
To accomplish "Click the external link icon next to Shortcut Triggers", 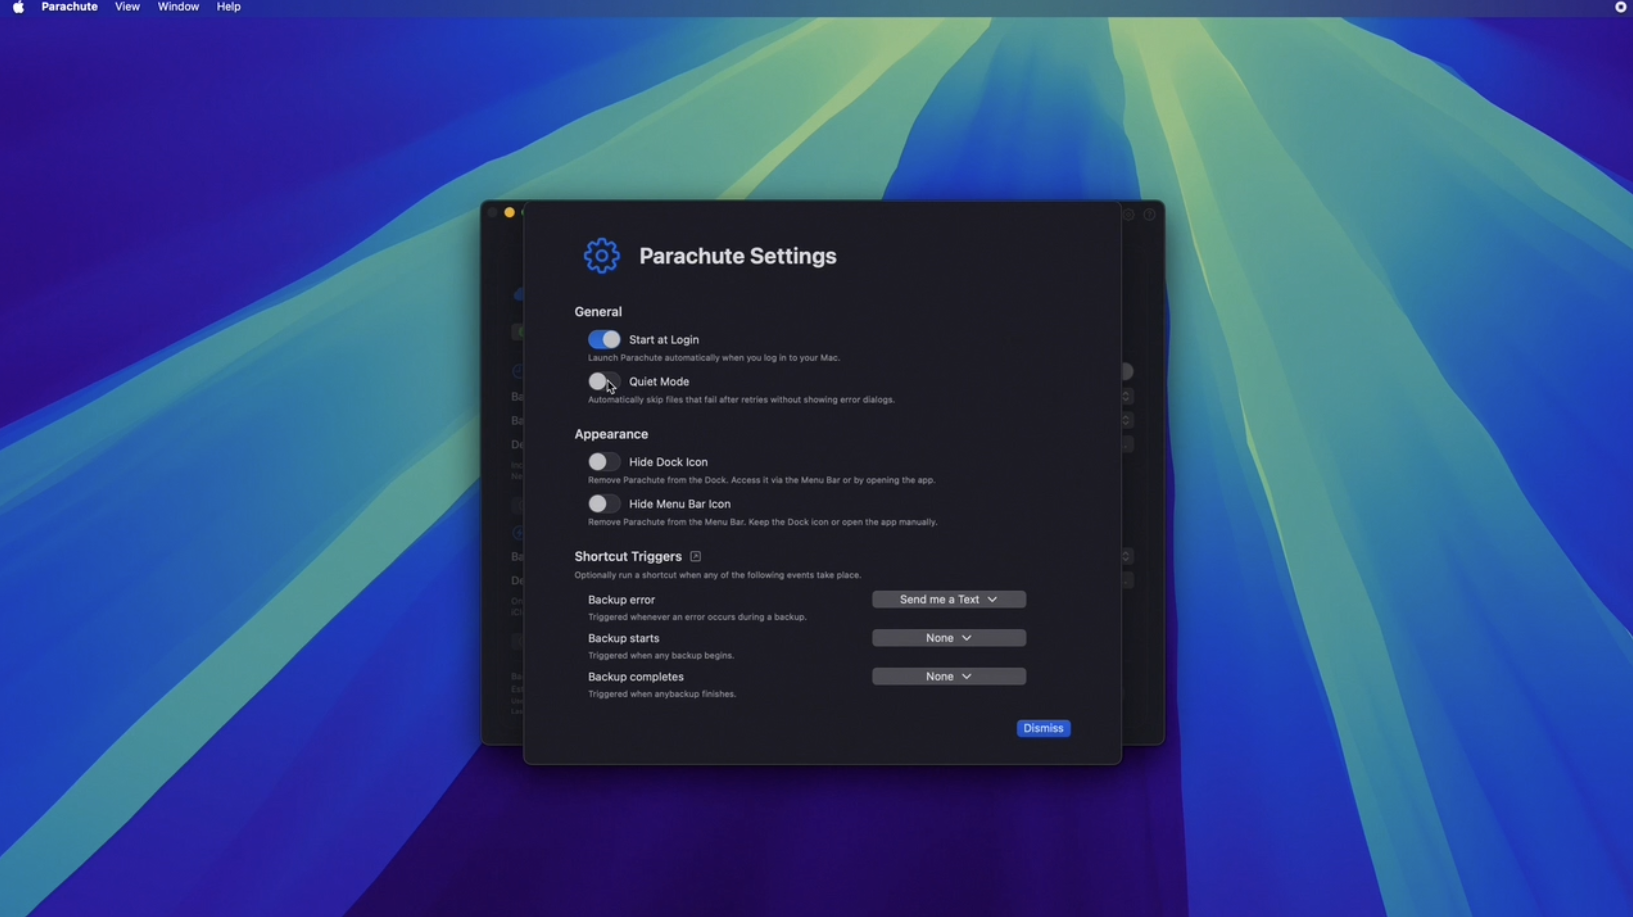I will point(695,556).
